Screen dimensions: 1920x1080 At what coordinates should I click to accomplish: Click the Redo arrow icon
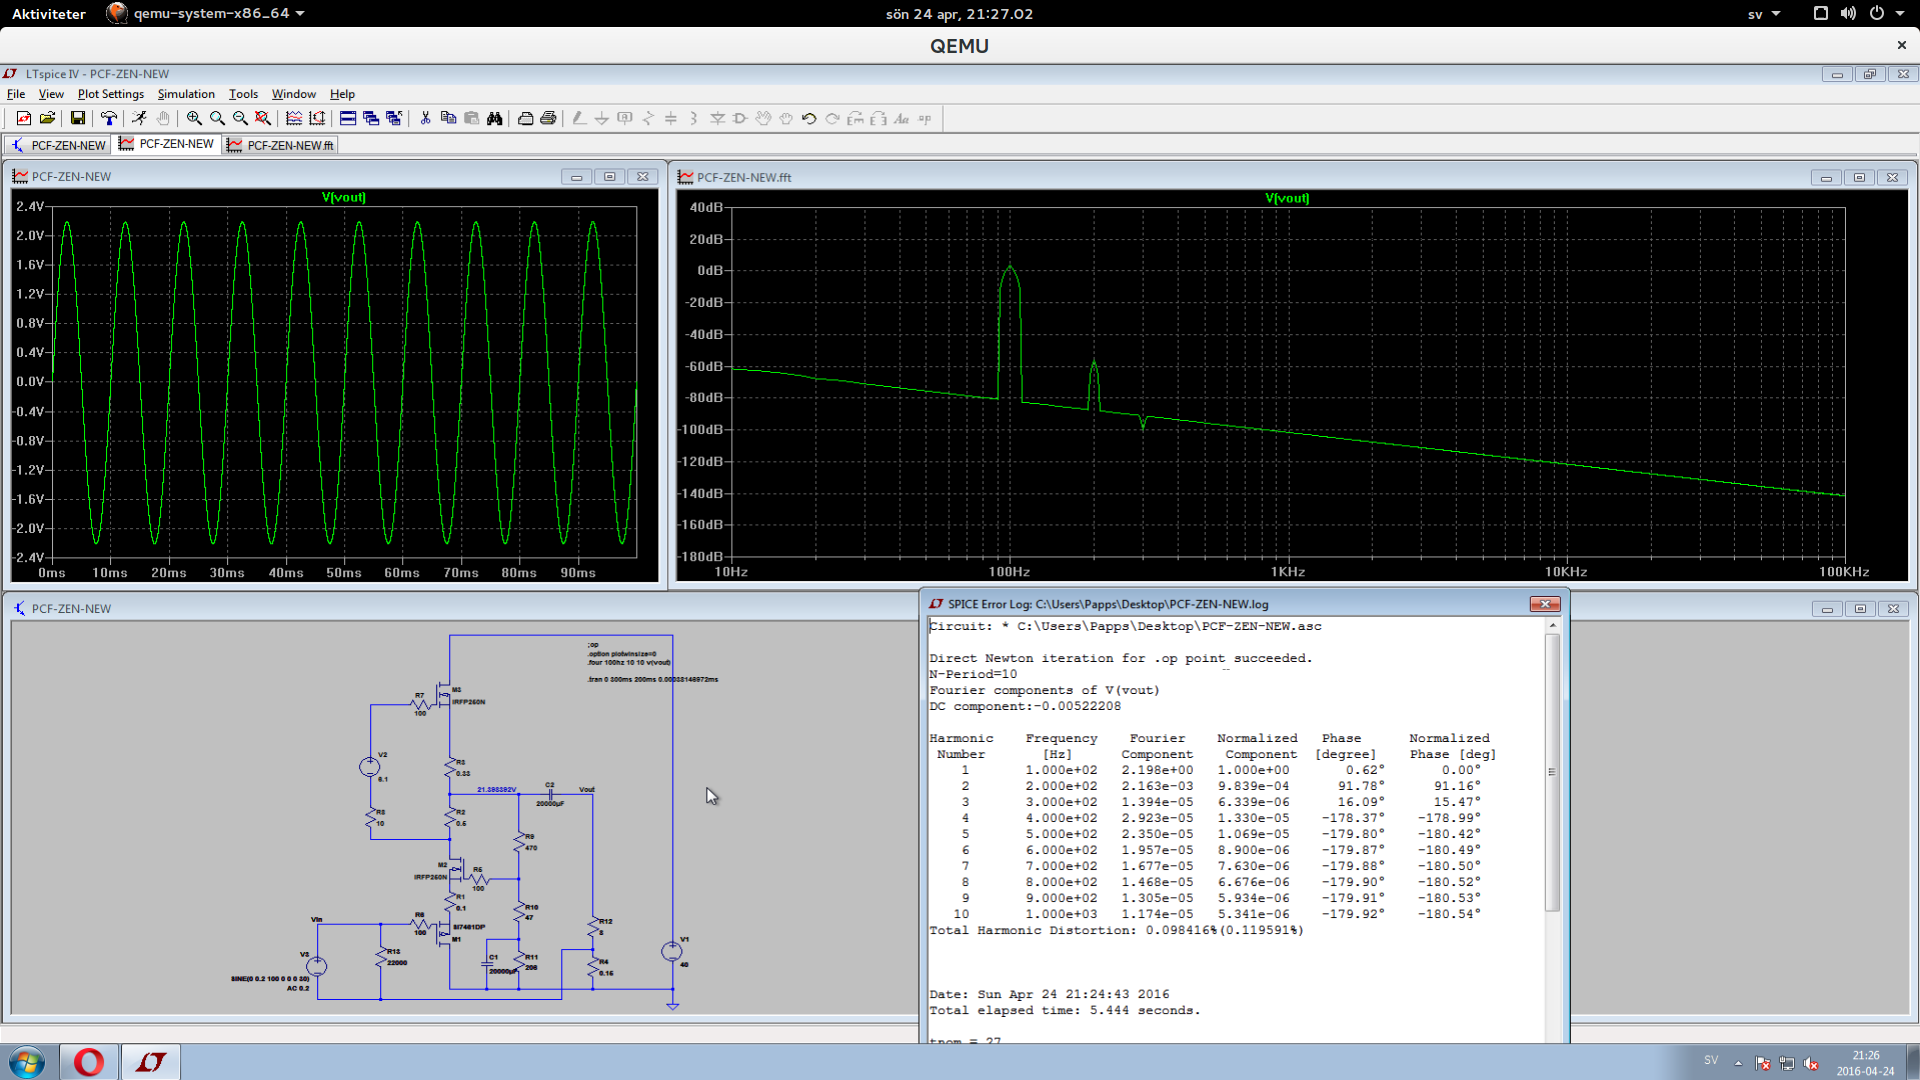tap(832, 118)
